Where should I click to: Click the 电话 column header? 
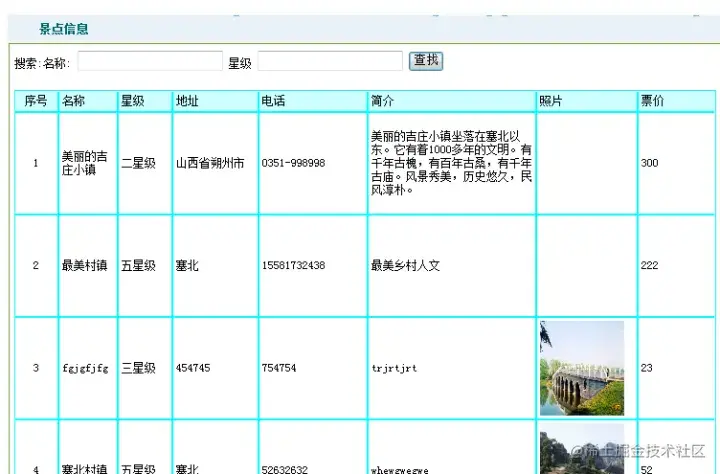click(313, 101)
